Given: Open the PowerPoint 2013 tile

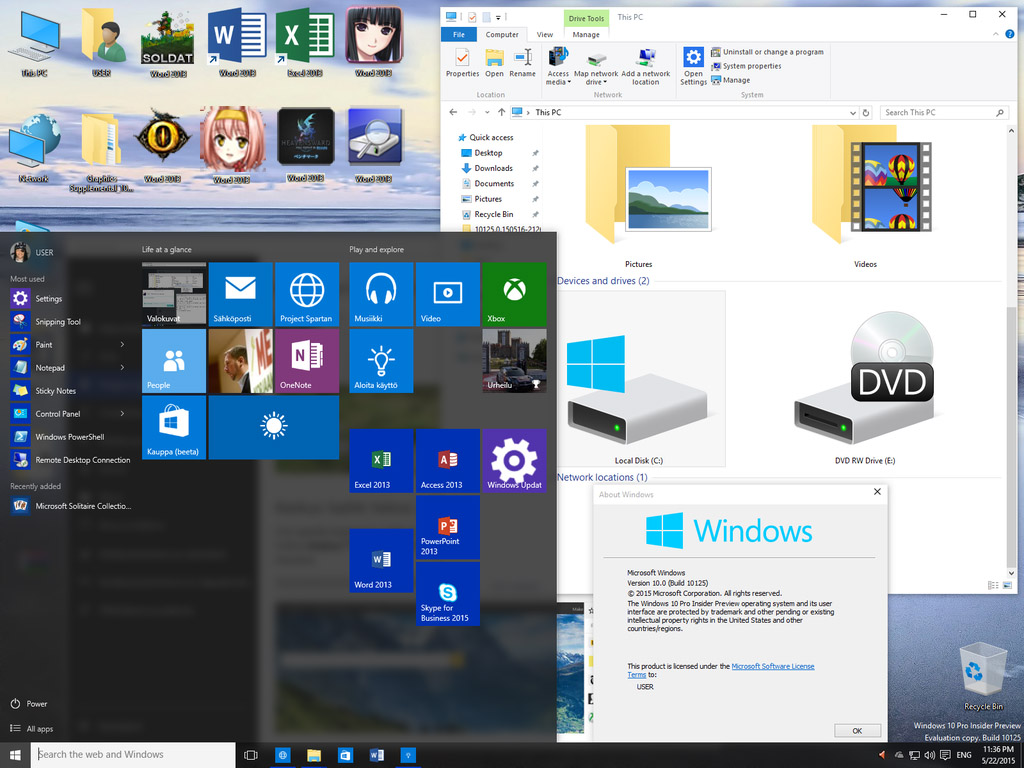Looking at the screenshot, I should (x=447, y=527).
